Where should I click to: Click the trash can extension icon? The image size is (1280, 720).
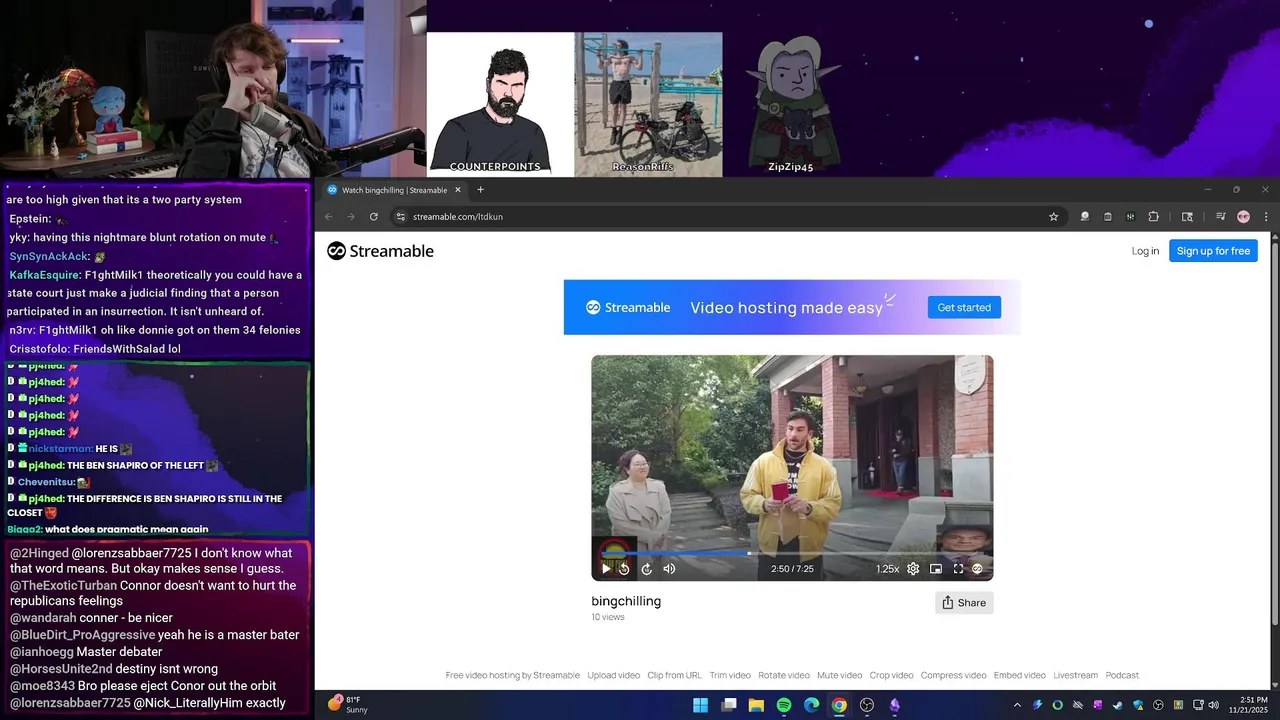click(x=1107, y=217)
